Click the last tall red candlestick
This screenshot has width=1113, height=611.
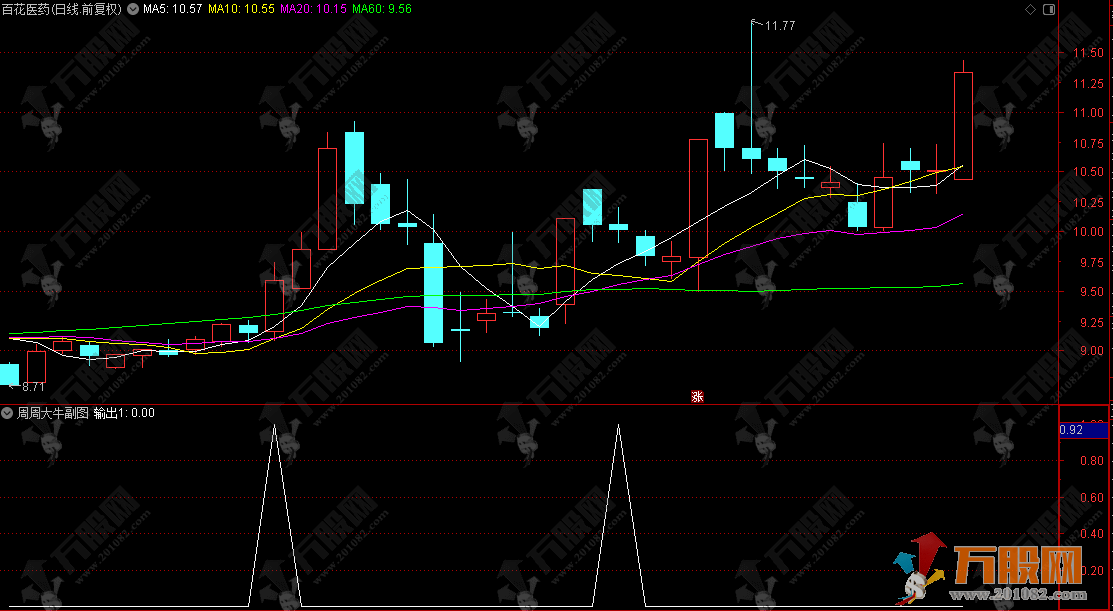963,125
